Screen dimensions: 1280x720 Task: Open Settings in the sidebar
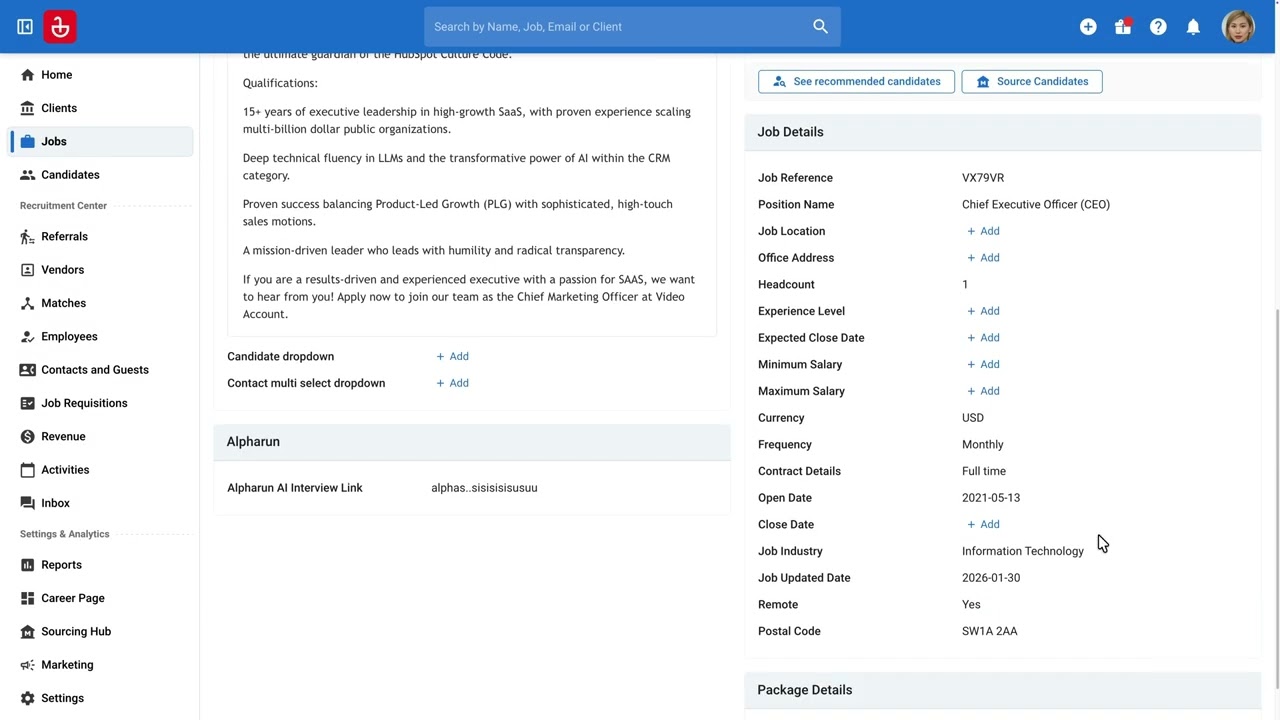point(100,698)
